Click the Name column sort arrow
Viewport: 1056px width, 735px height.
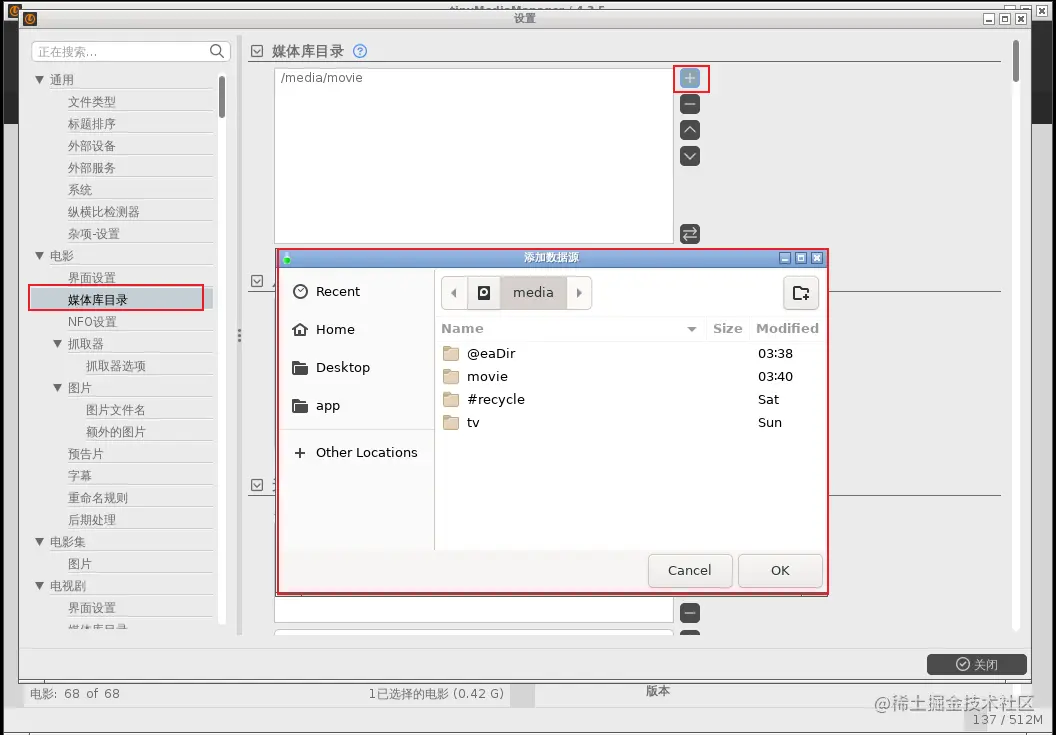tap(692, 329)
